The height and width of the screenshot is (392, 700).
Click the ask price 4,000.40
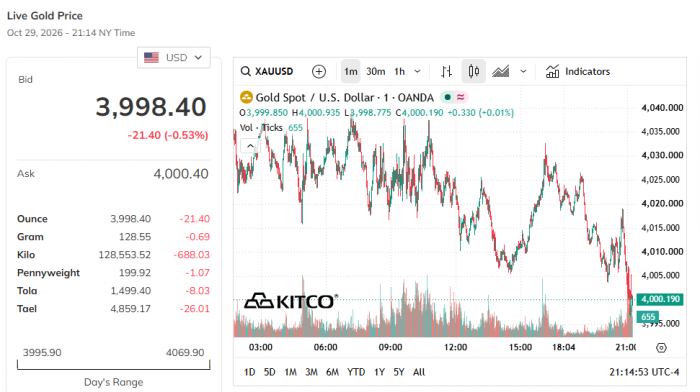pyautogui.click(x=181, y=174)
